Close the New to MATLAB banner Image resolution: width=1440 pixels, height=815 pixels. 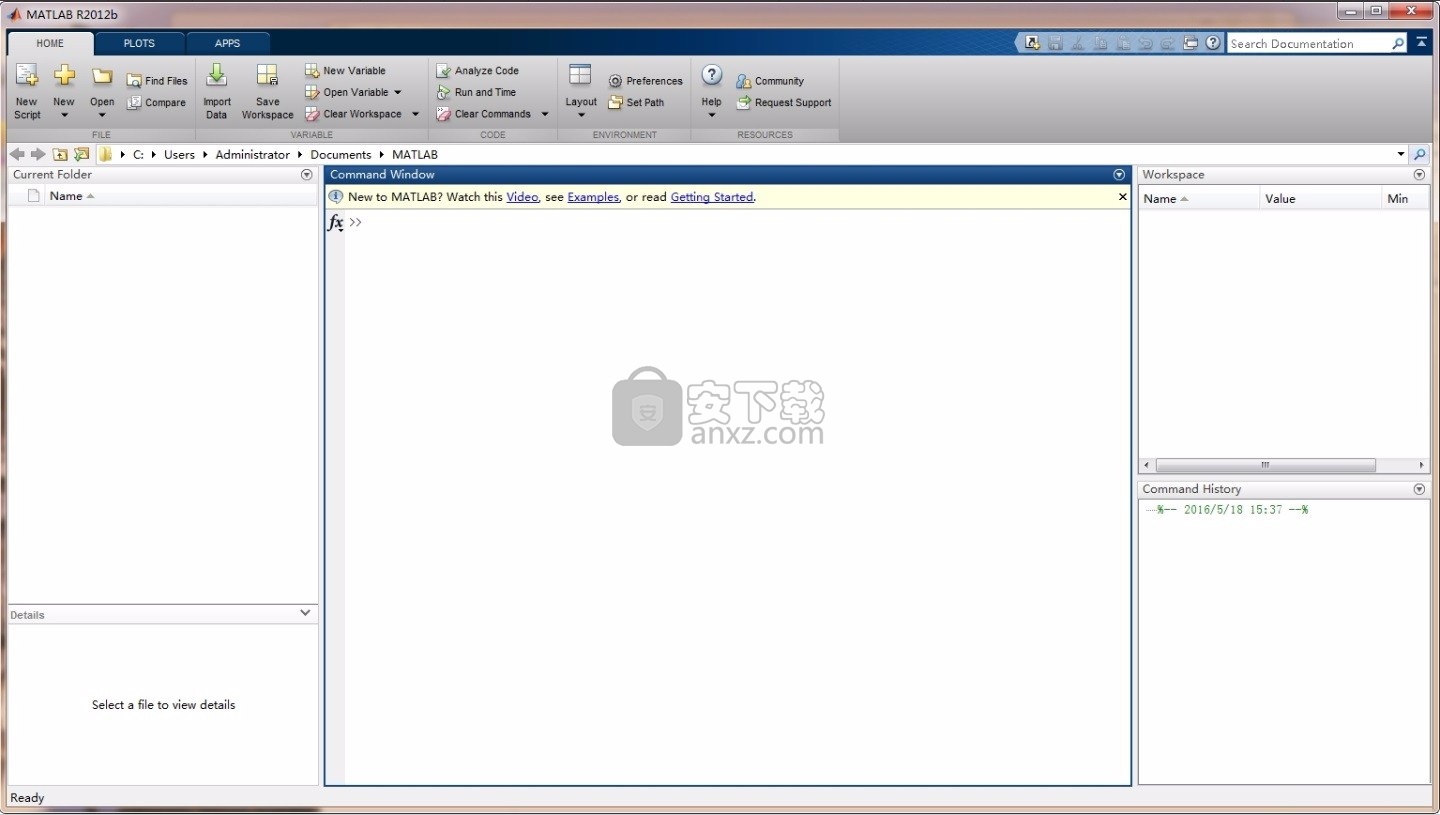(1122, 197)
